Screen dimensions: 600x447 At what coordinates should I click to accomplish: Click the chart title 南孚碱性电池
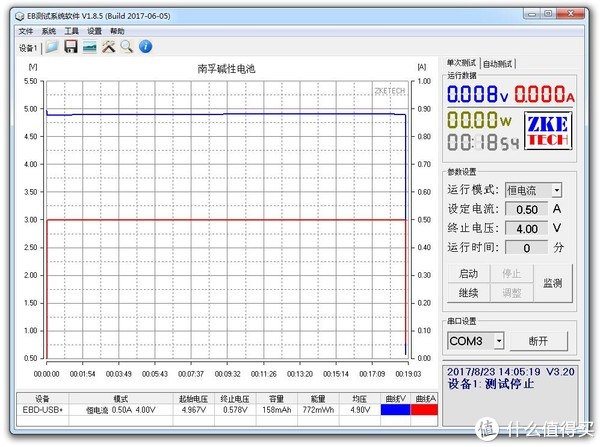(226, 69)
